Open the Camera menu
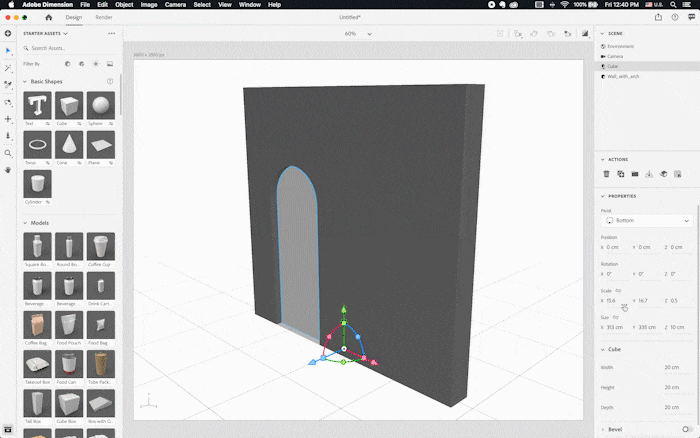Screen dimensions: 700x438 click(x=175, y=4)
